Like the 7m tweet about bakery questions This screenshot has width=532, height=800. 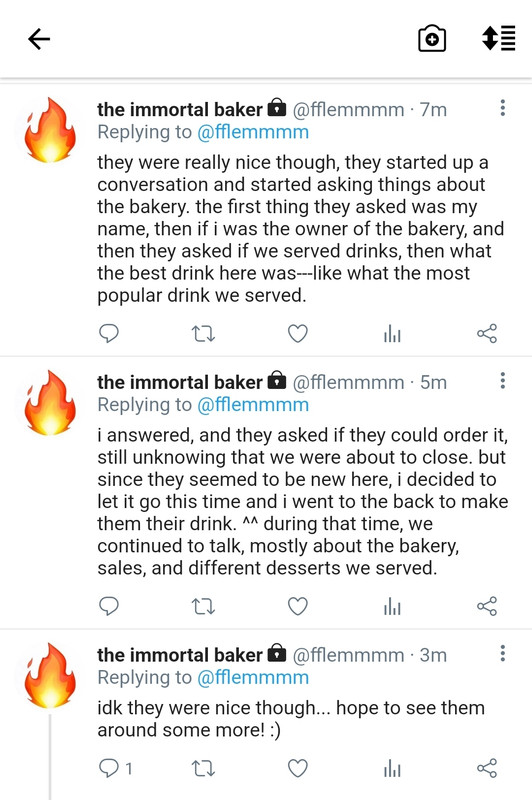point(298,334)
